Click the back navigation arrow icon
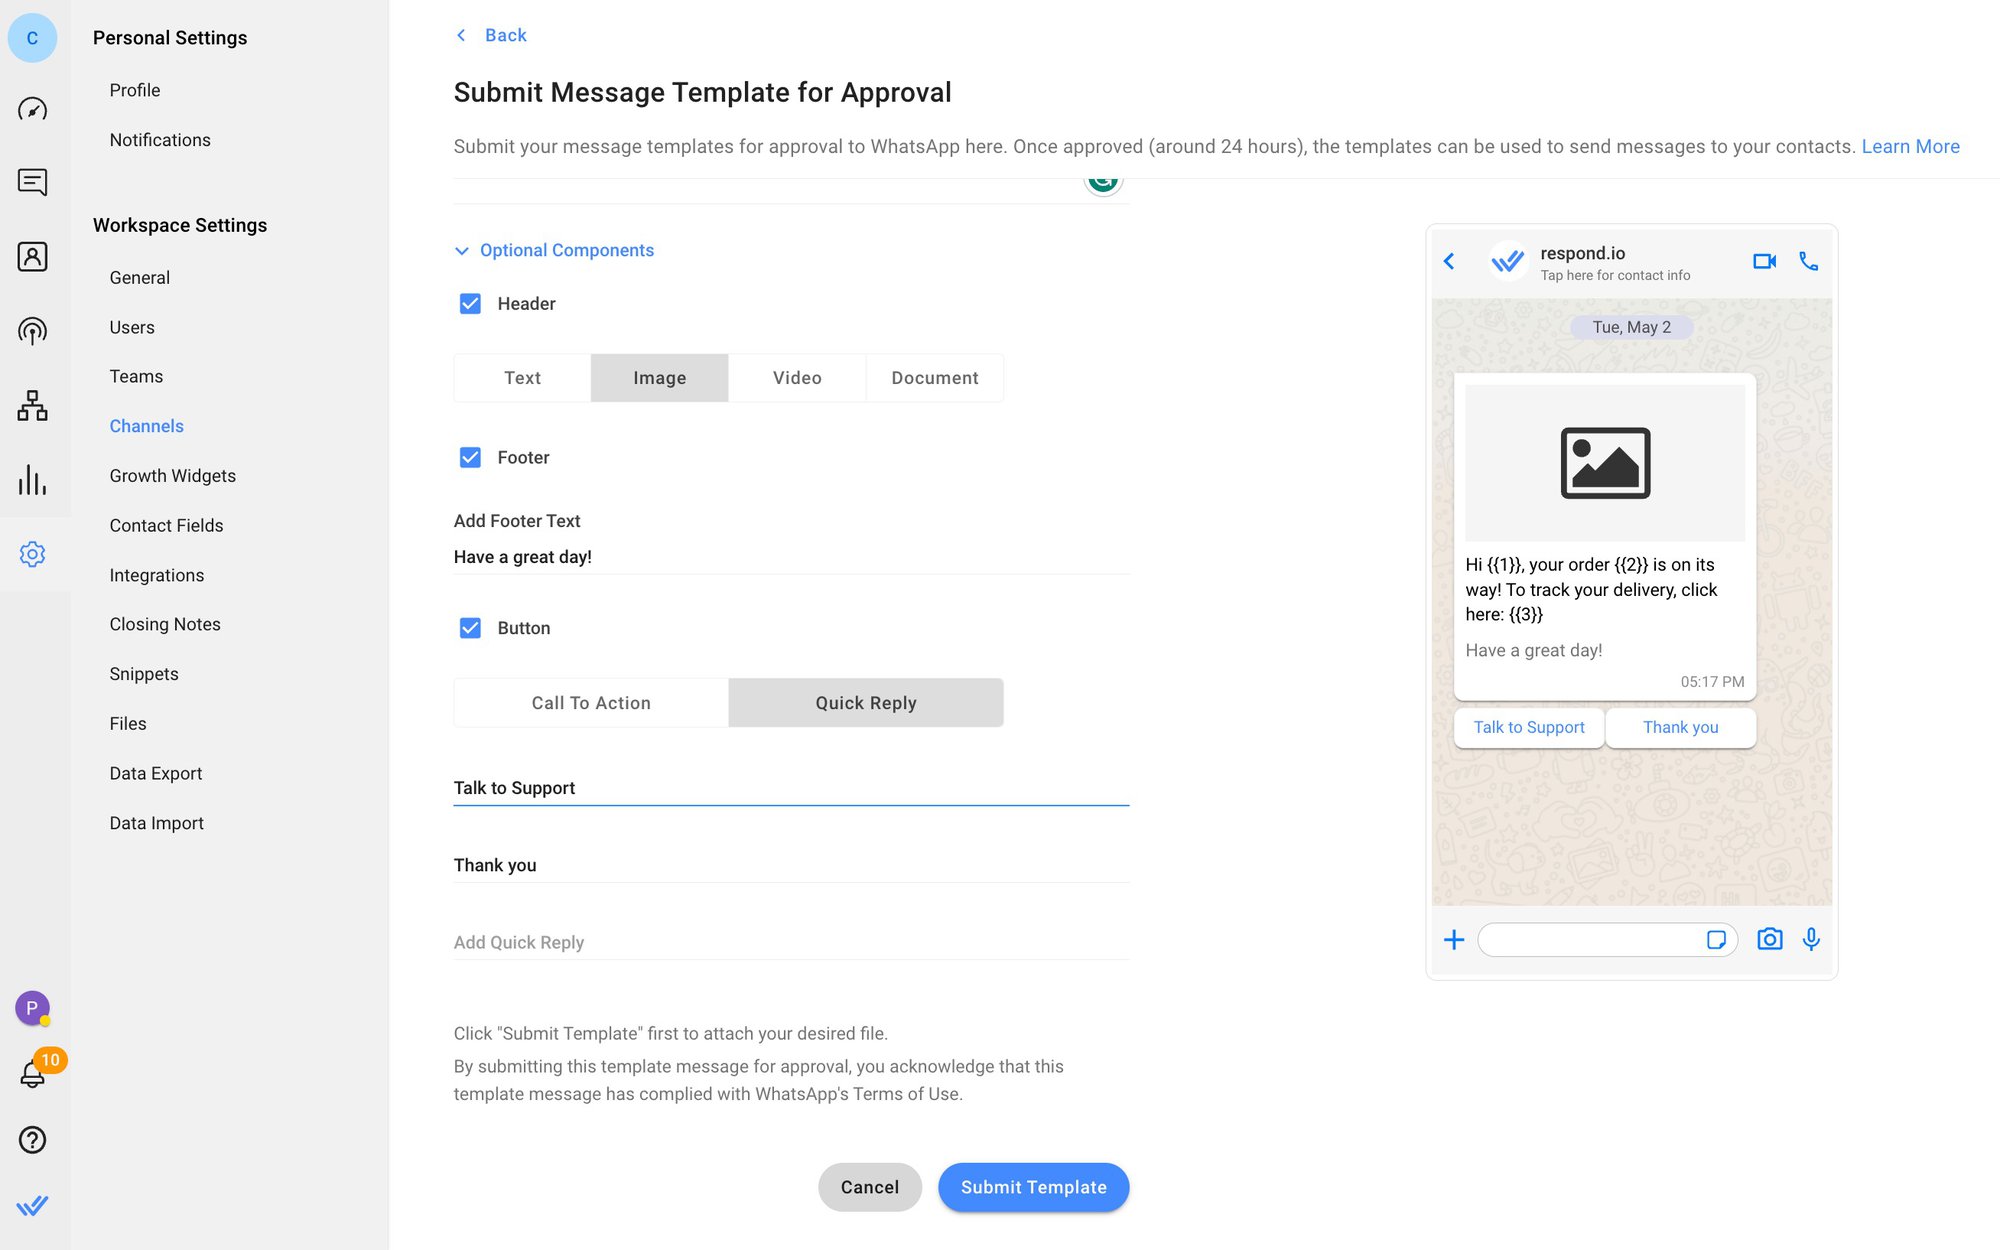The image size is (2000, 1250). pyautogui.click(x=461, y=33)
